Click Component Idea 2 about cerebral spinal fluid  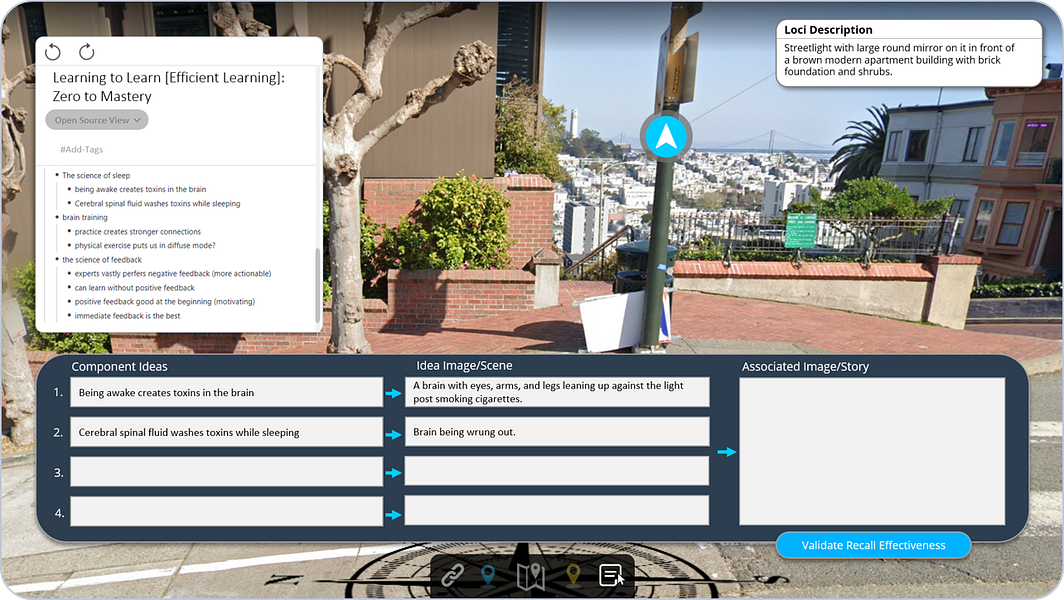pos(227,432)
